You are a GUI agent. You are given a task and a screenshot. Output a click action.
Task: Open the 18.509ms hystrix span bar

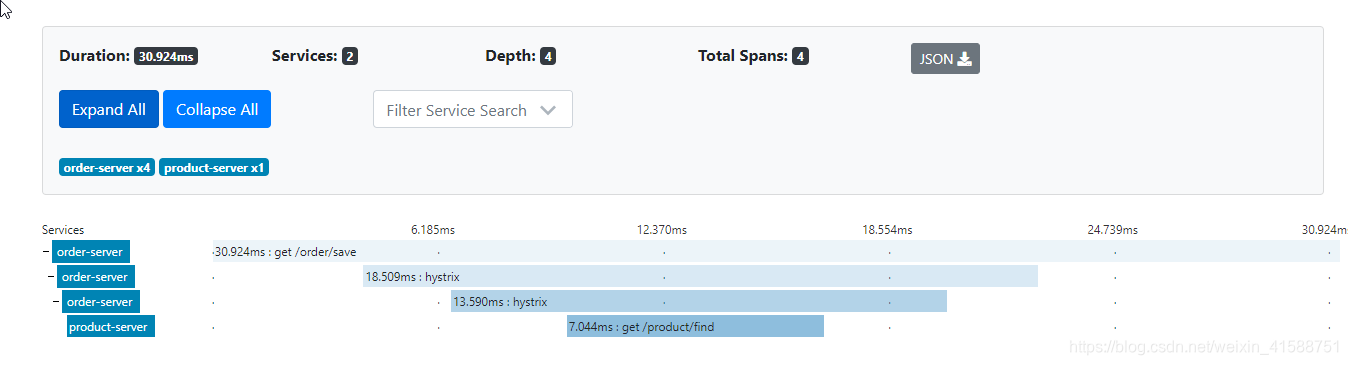pyautogui.click(x=701, y=277)
